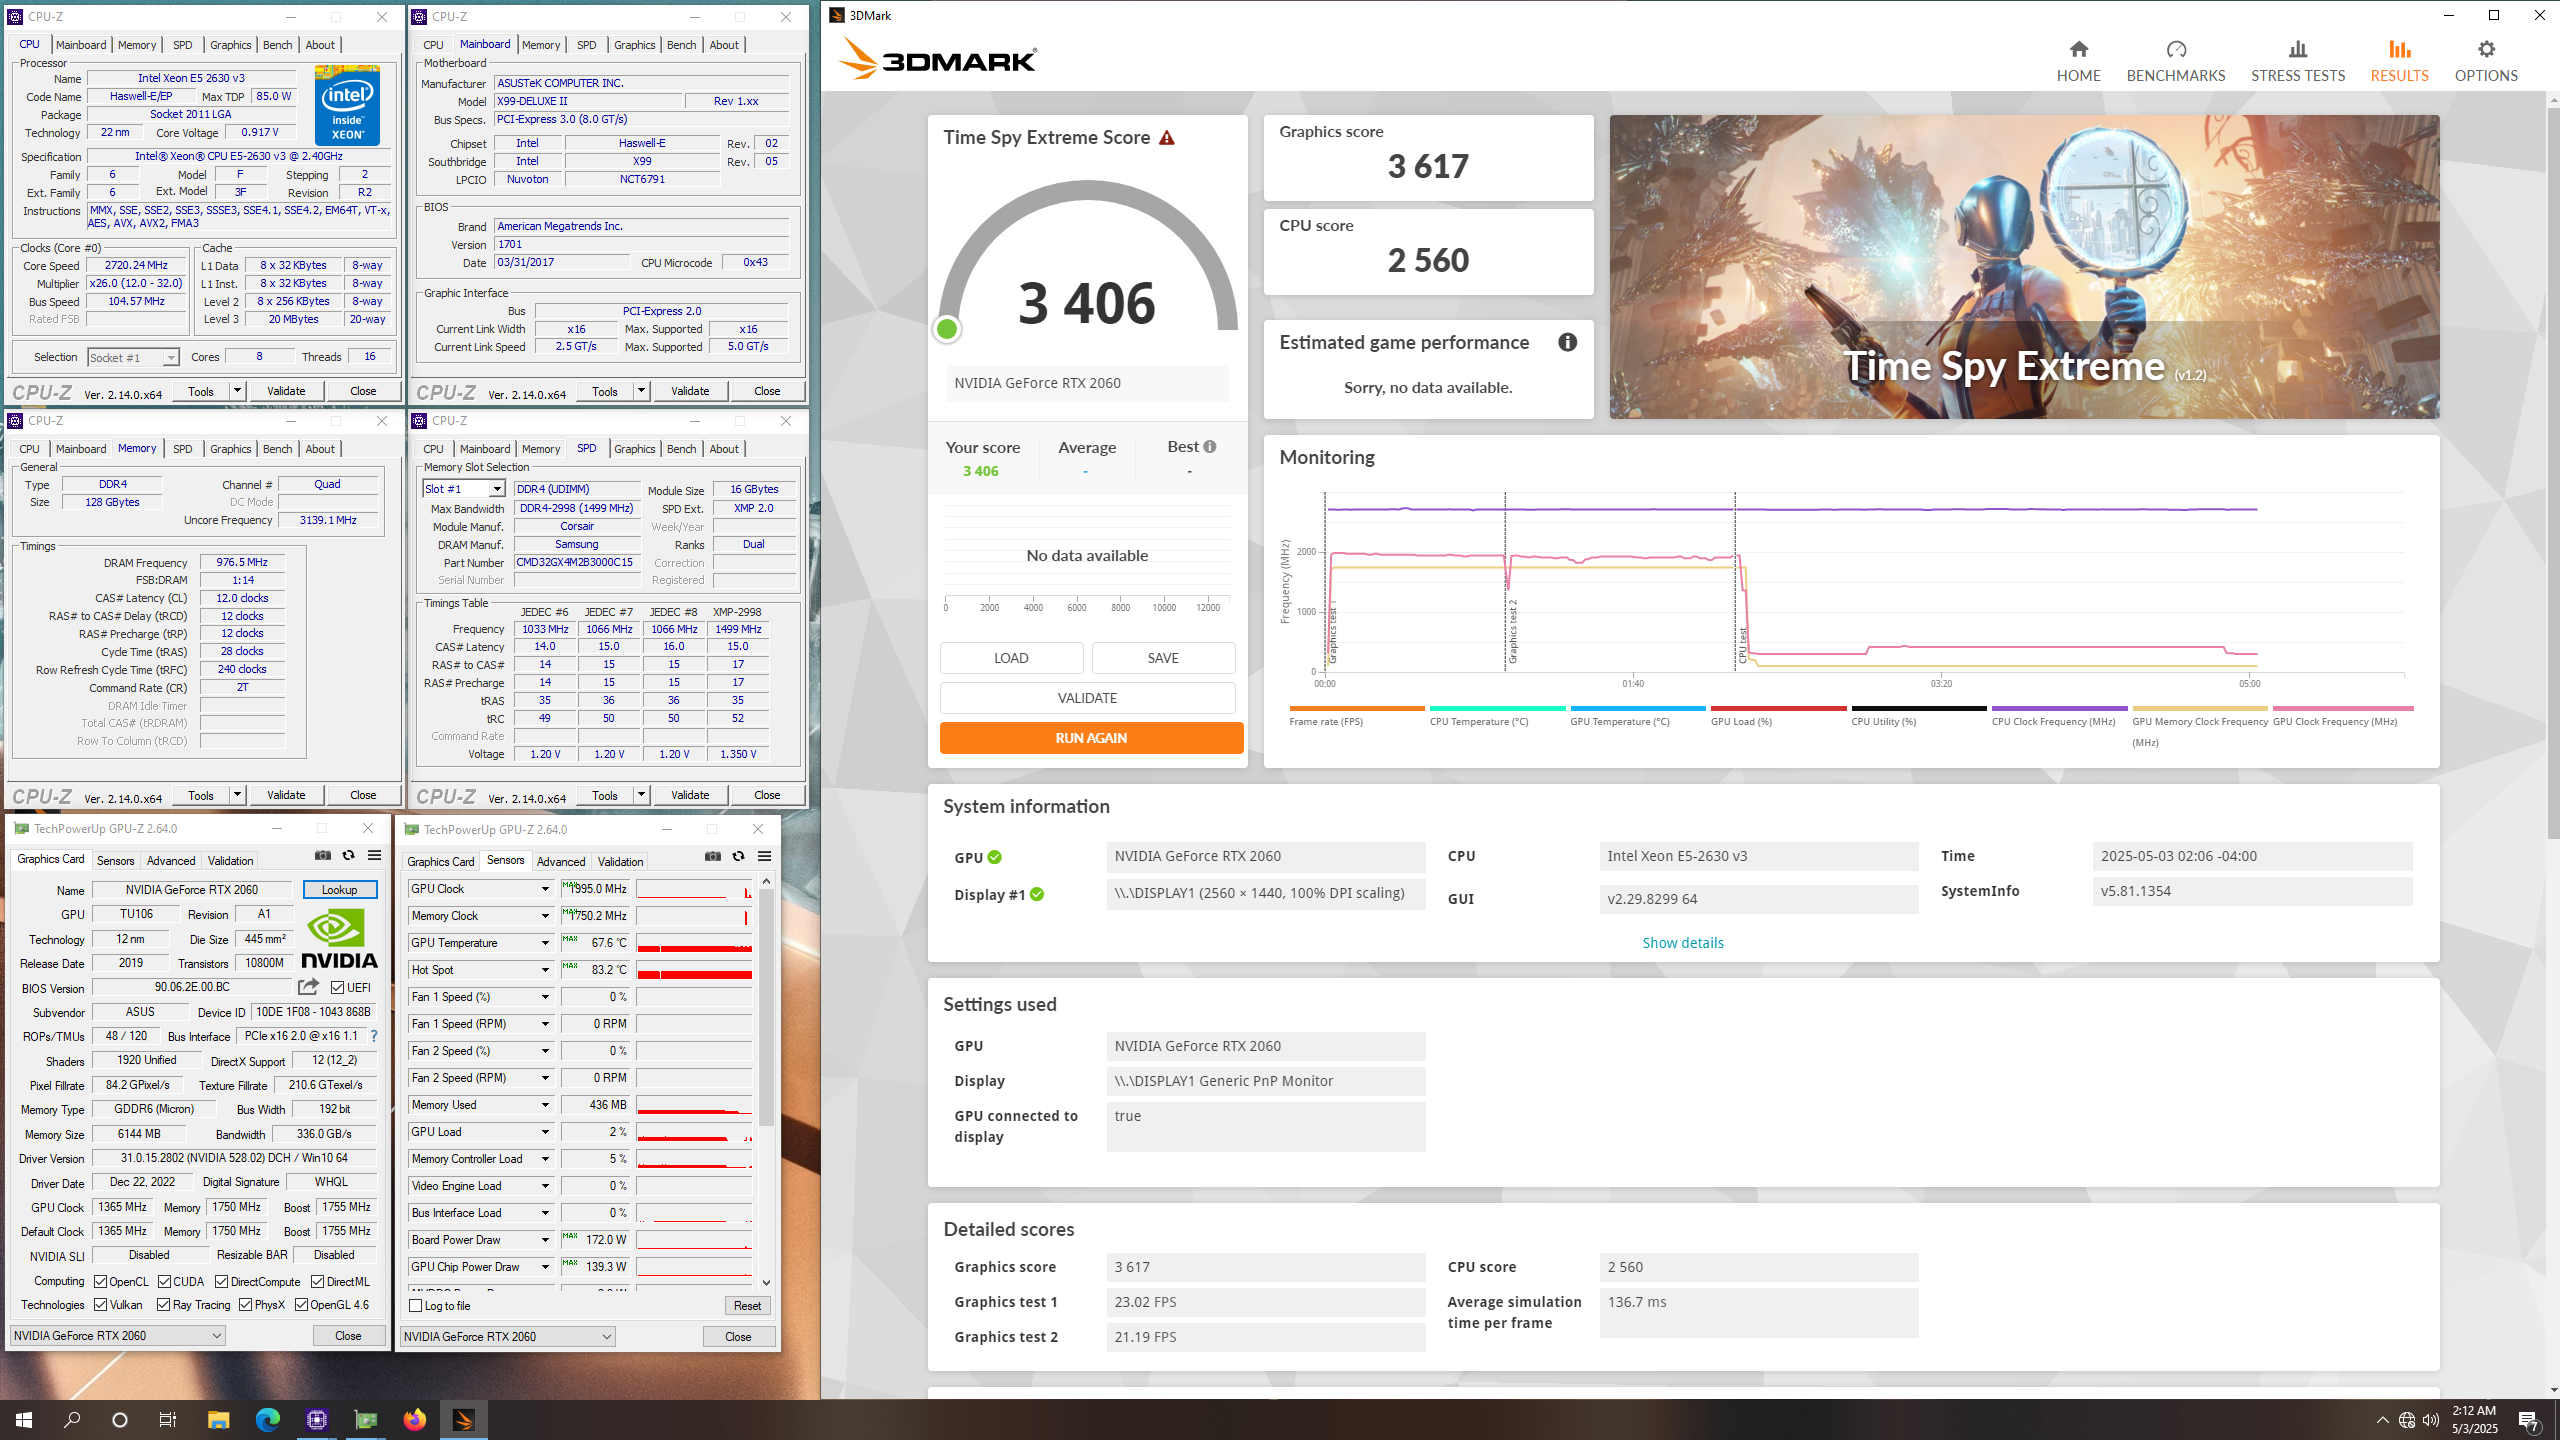Open GPU selector dropdown in GPU-Z Graphics Card window
2560x1440 pixels.
pyautogui.click(x=117, y=1336)
